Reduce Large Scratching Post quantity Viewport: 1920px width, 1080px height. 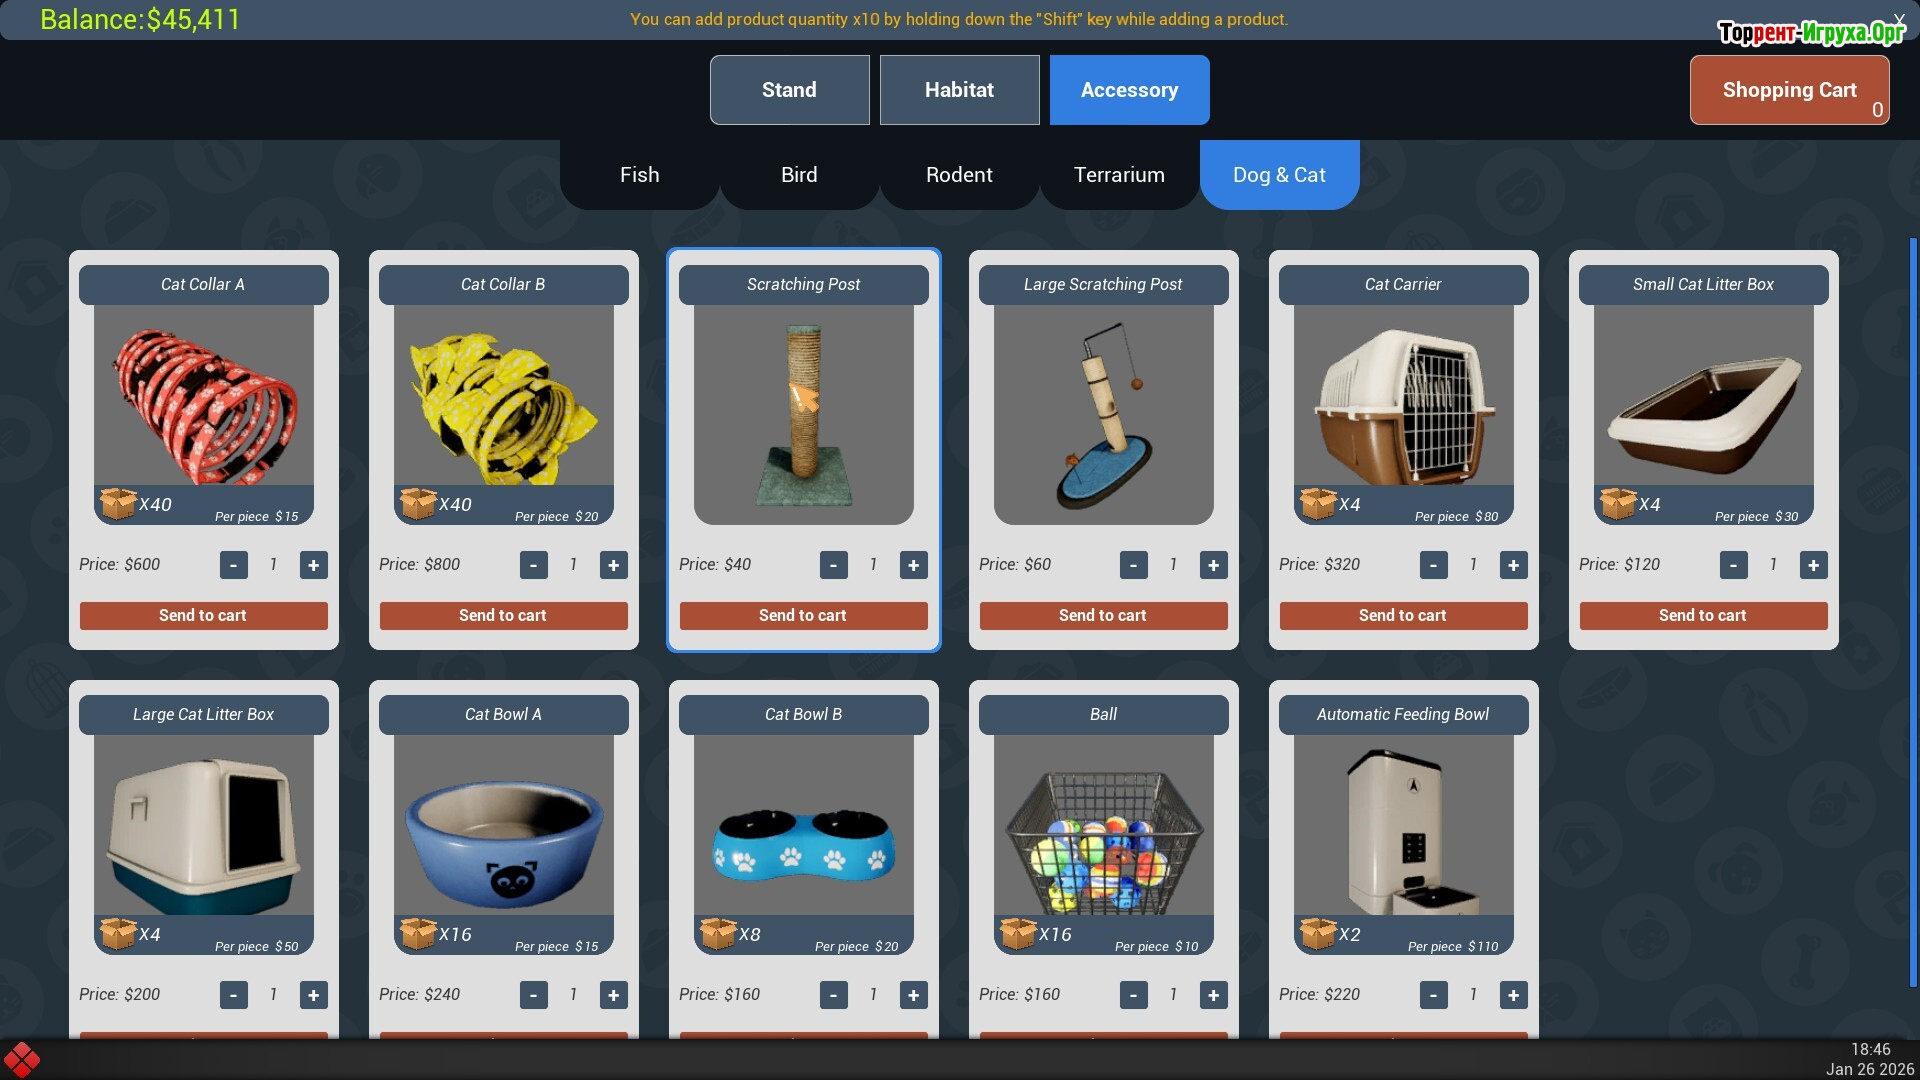1133,565
